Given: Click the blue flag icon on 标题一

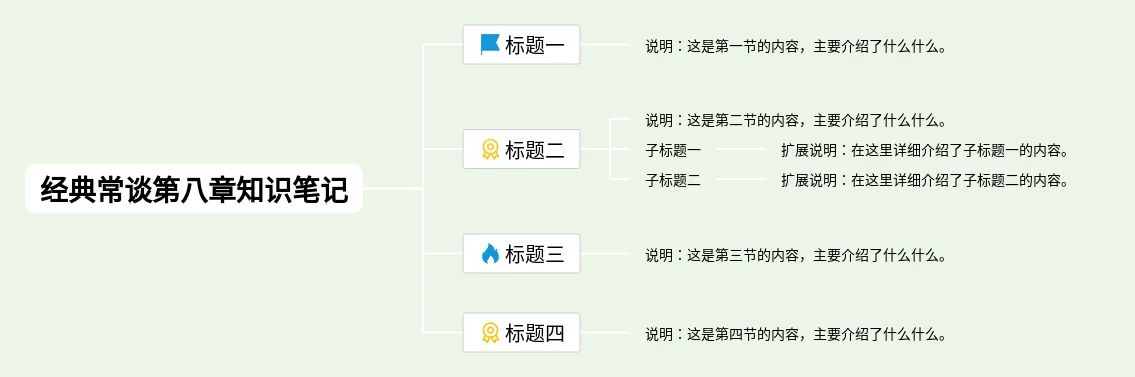Looking at the screenshot, I should tap(490, 45).
